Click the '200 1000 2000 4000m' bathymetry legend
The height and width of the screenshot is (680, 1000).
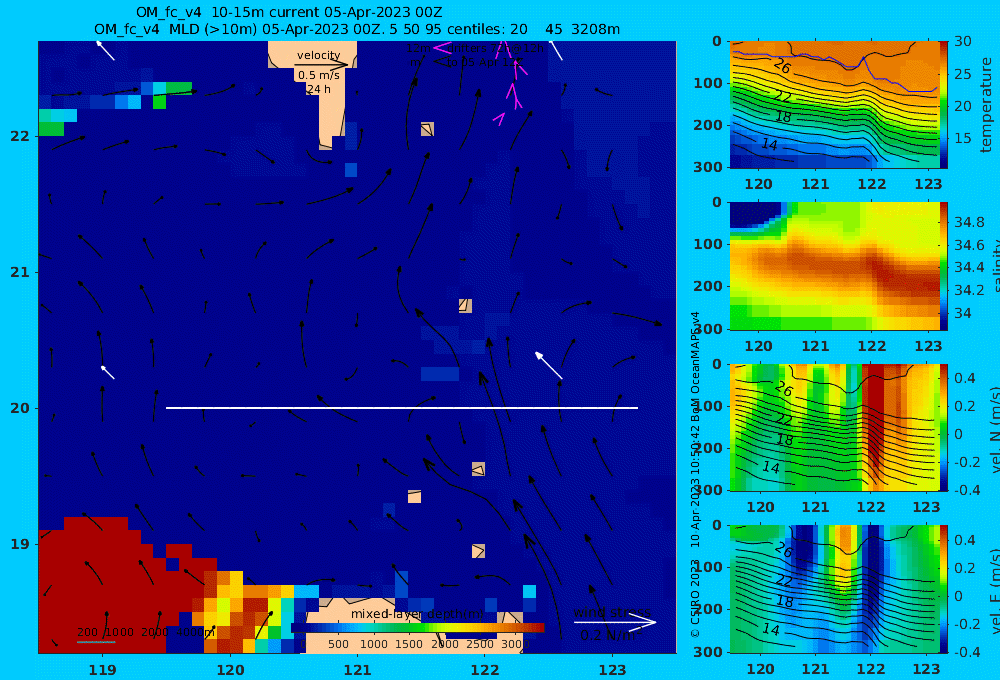pyautogui.click(x=145, y=633)
